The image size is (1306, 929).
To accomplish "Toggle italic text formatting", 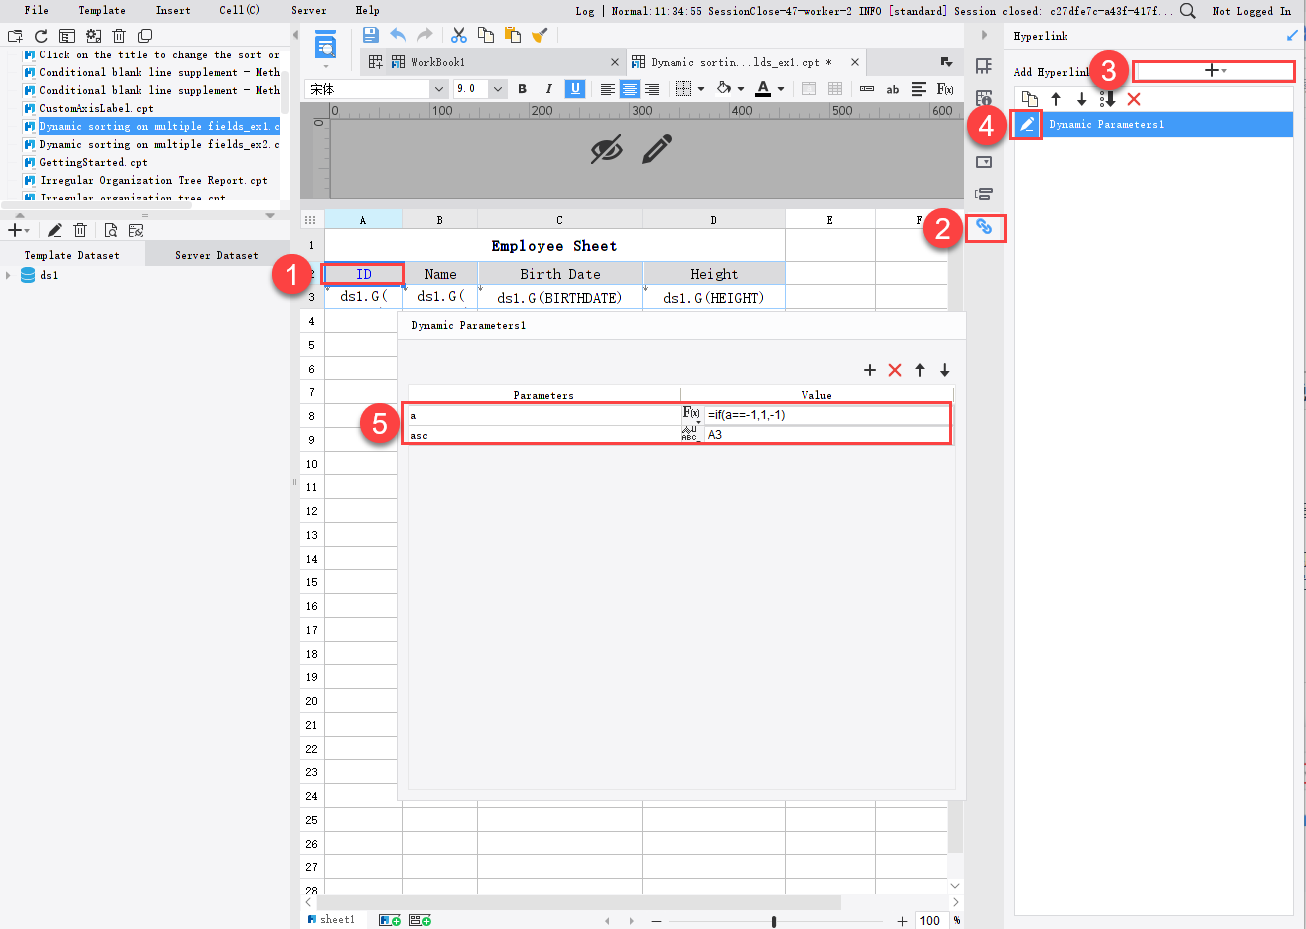I will [x=548, y=89].
